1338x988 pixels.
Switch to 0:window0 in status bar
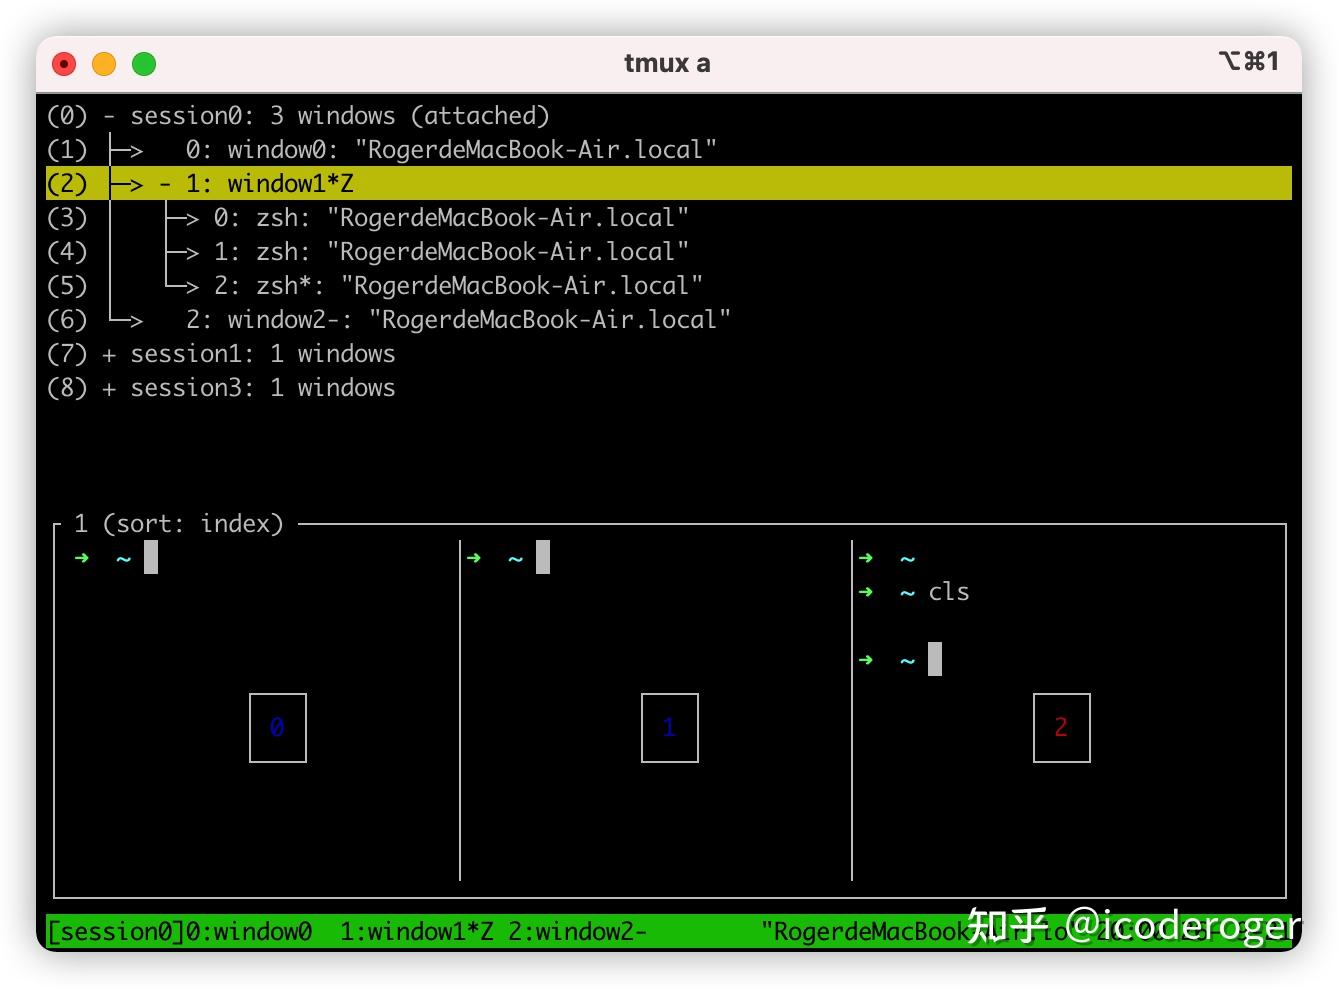pyautogui.click(x=249, y=932)
